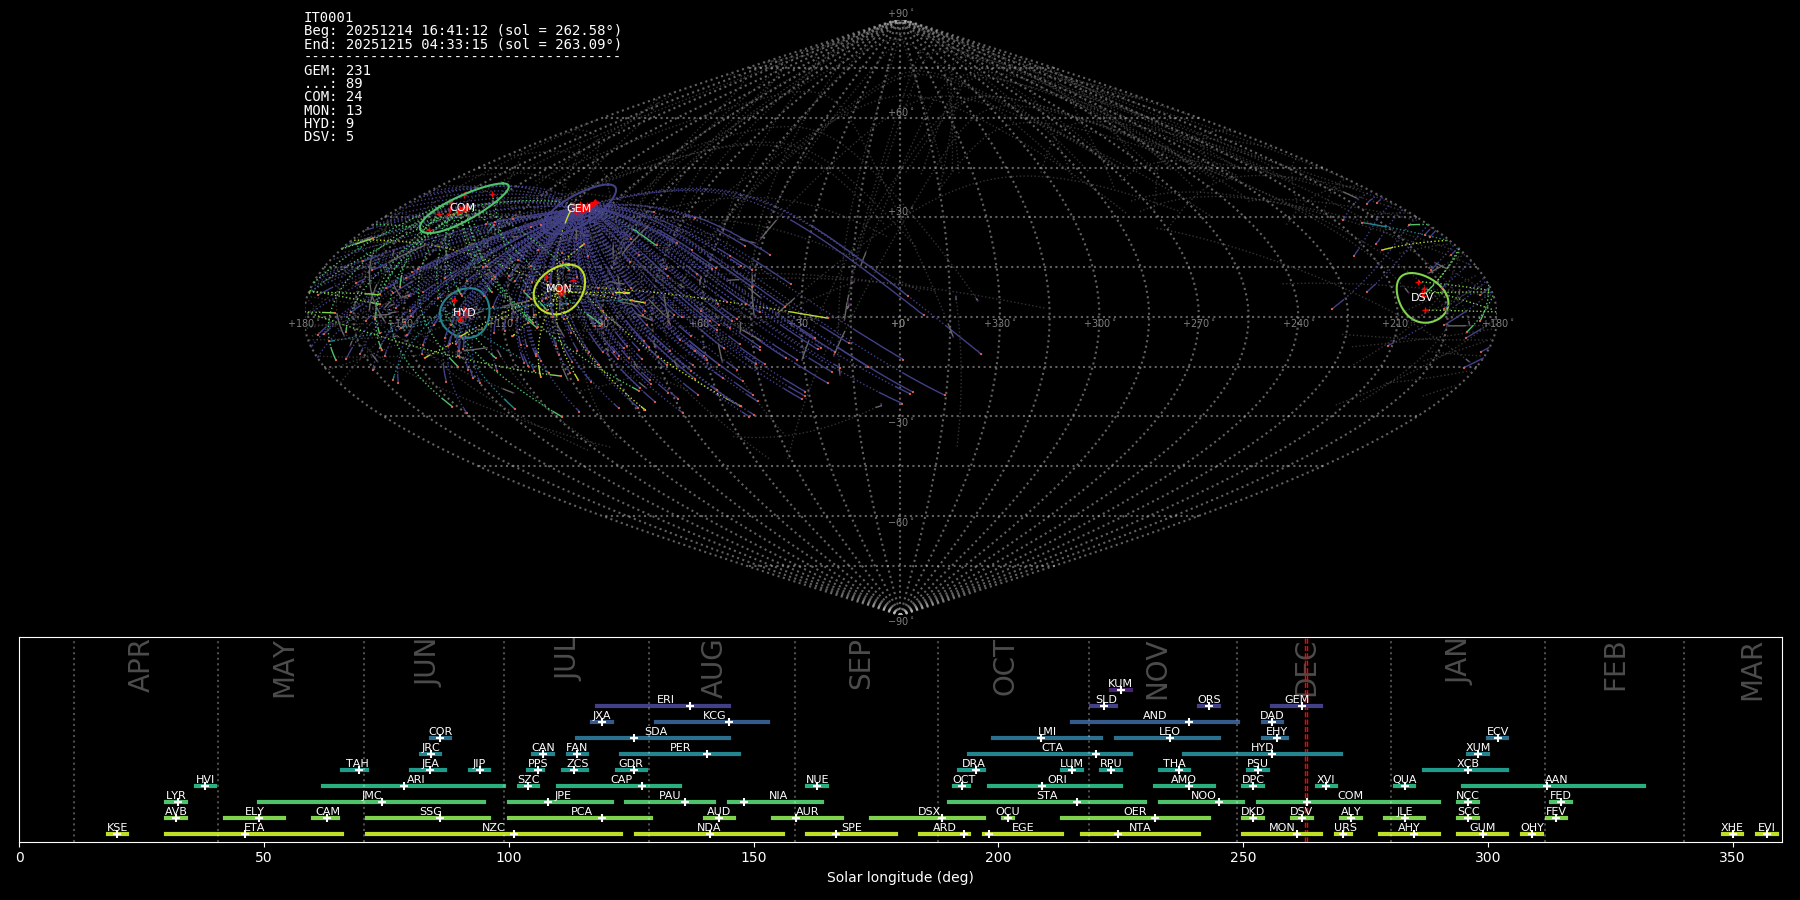Viewport: 1800px width, 900px height.
Task: Click the ECV shower label in the timeline
Action: point(1497,732)
